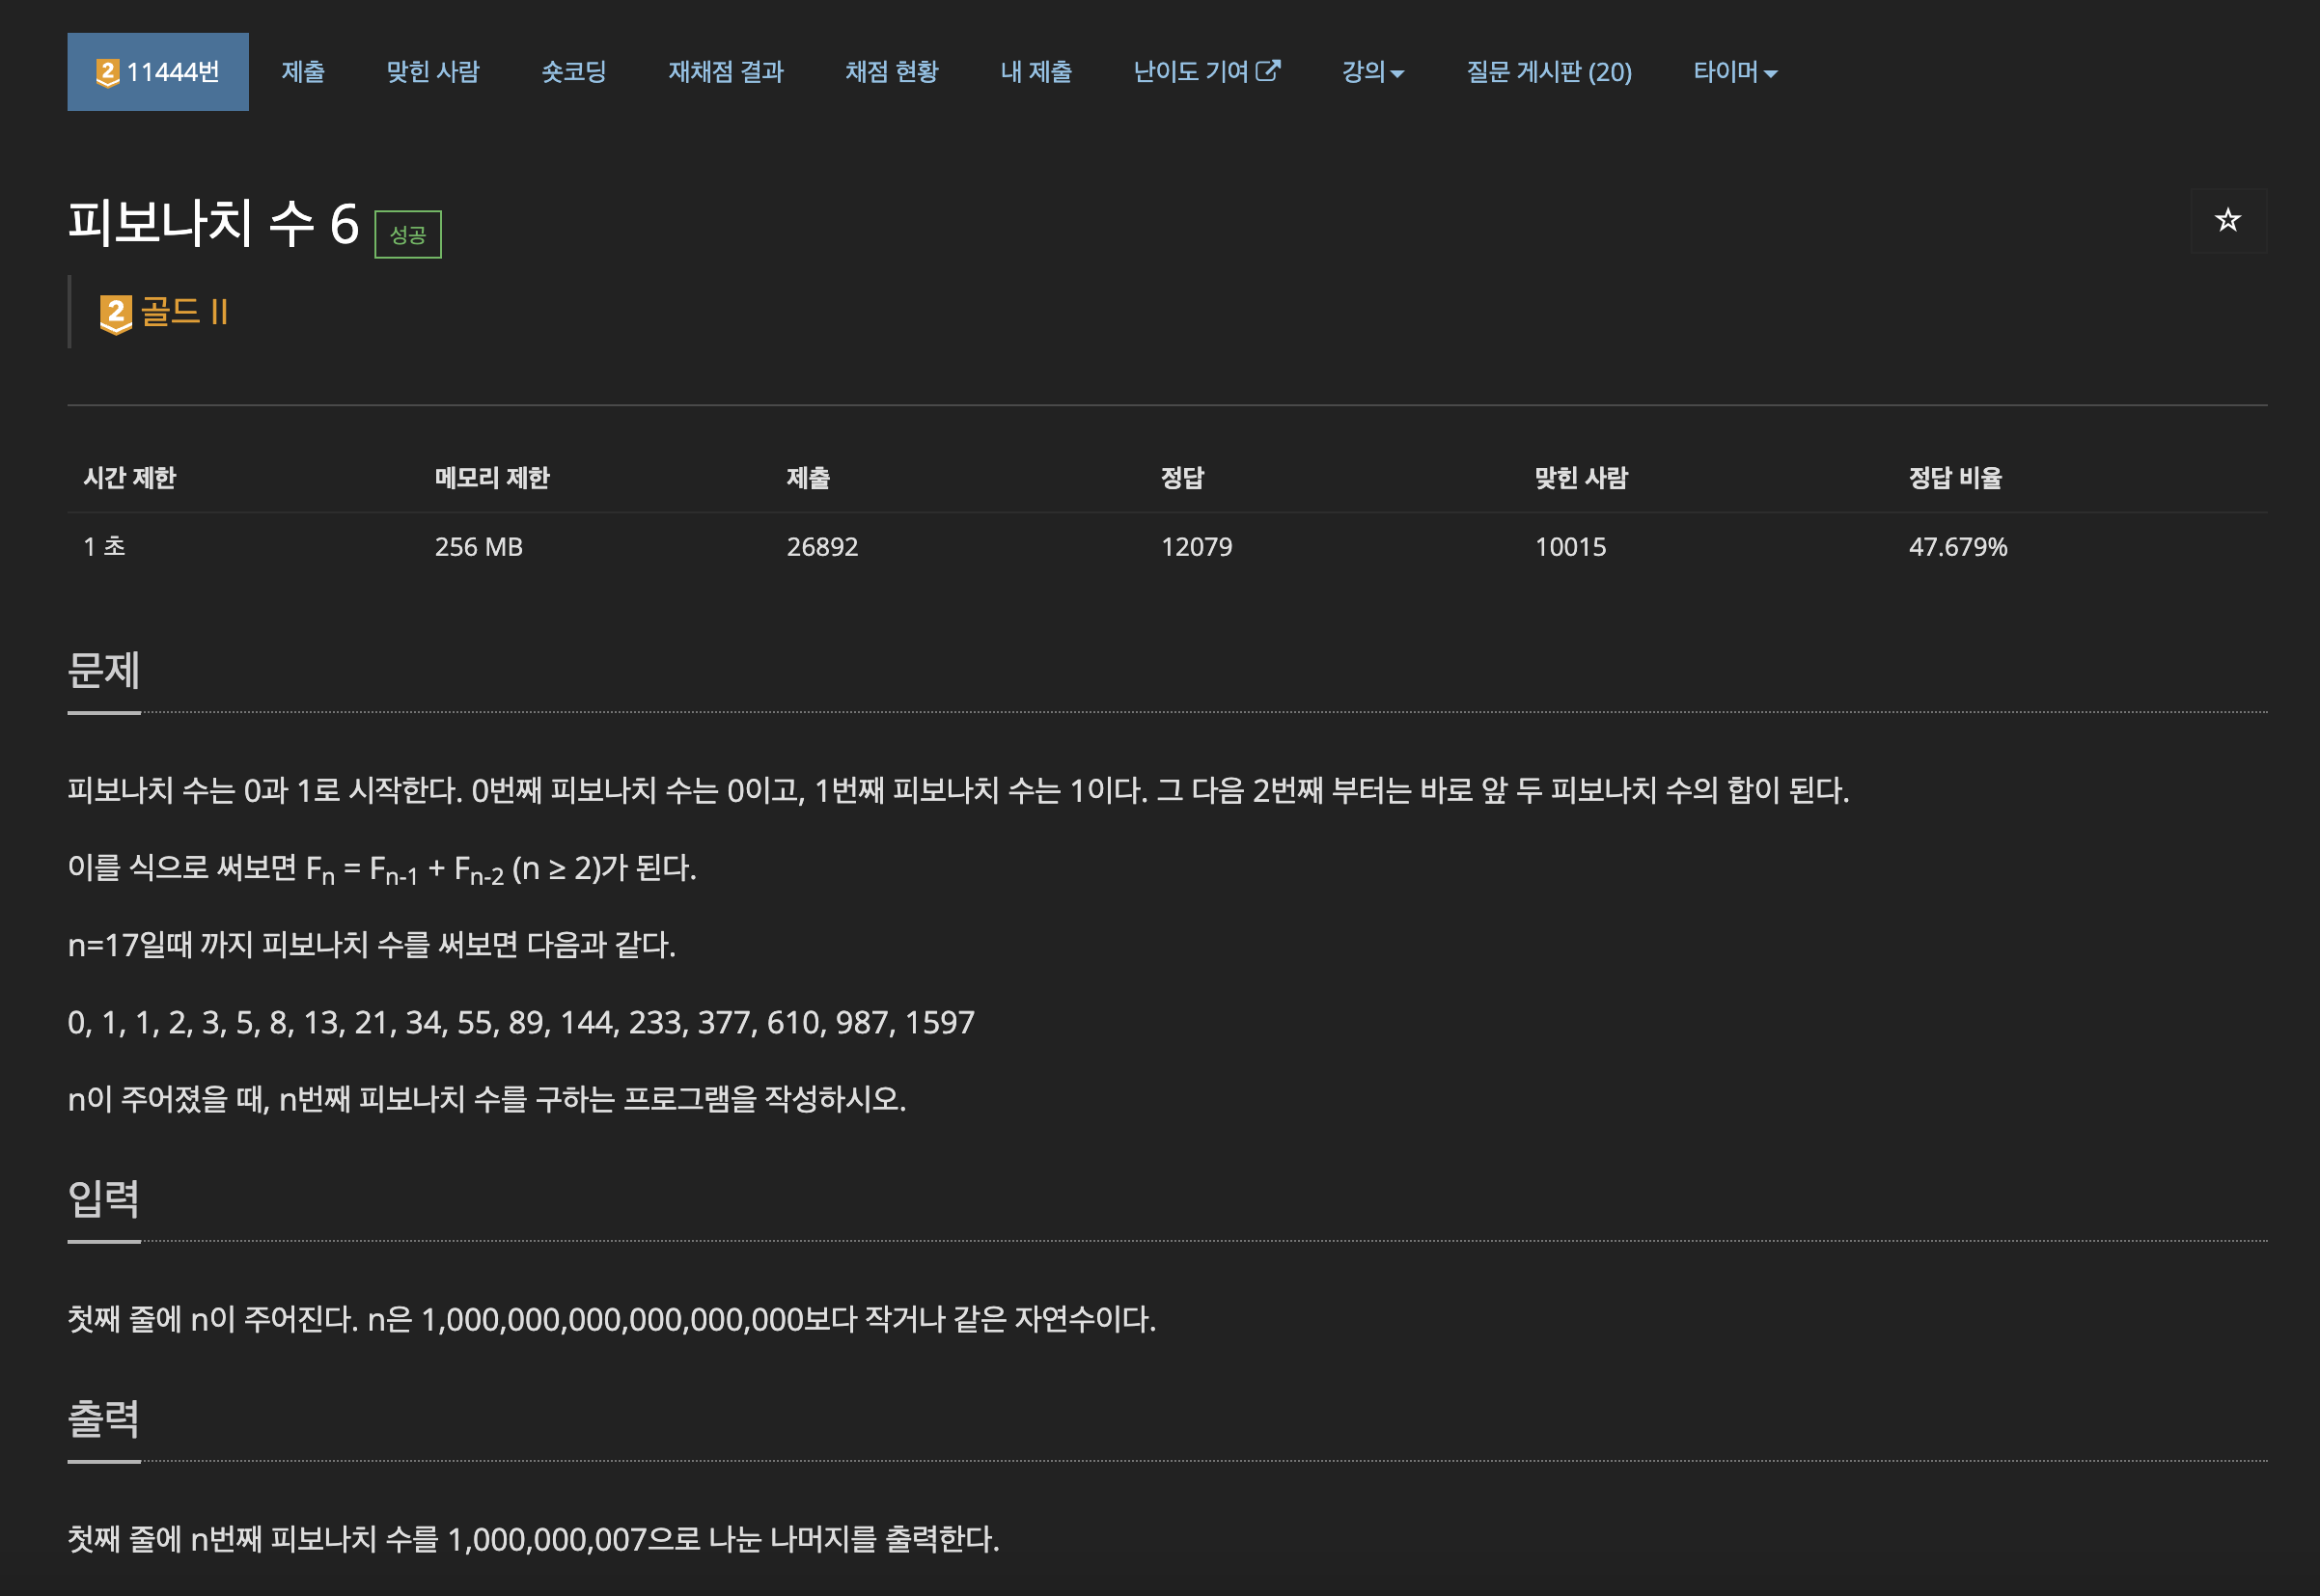Open the 타이머 dropdown
This screenshot has width=2320, height=1596.
1734,72
